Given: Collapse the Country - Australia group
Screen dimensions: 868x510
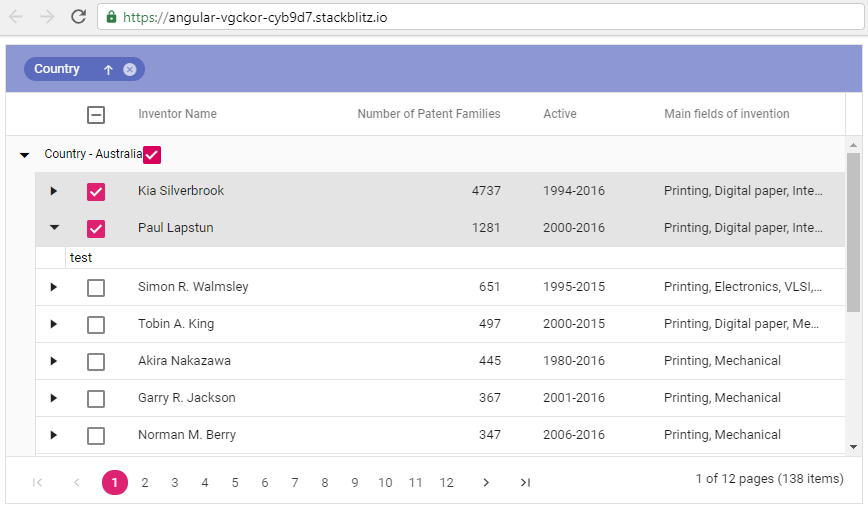Looking at the screenshot, I should (x=25, y=154).
